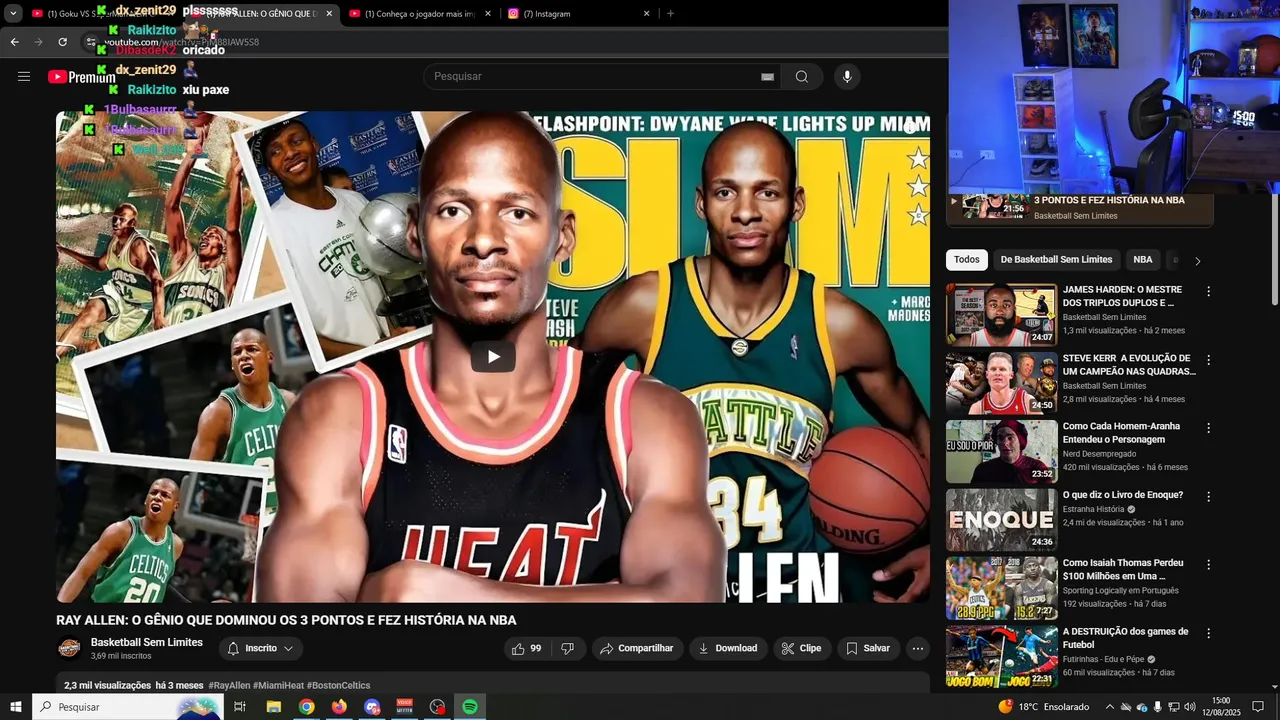Select the De Basketball Sem Limites chip

[1056, 260]
